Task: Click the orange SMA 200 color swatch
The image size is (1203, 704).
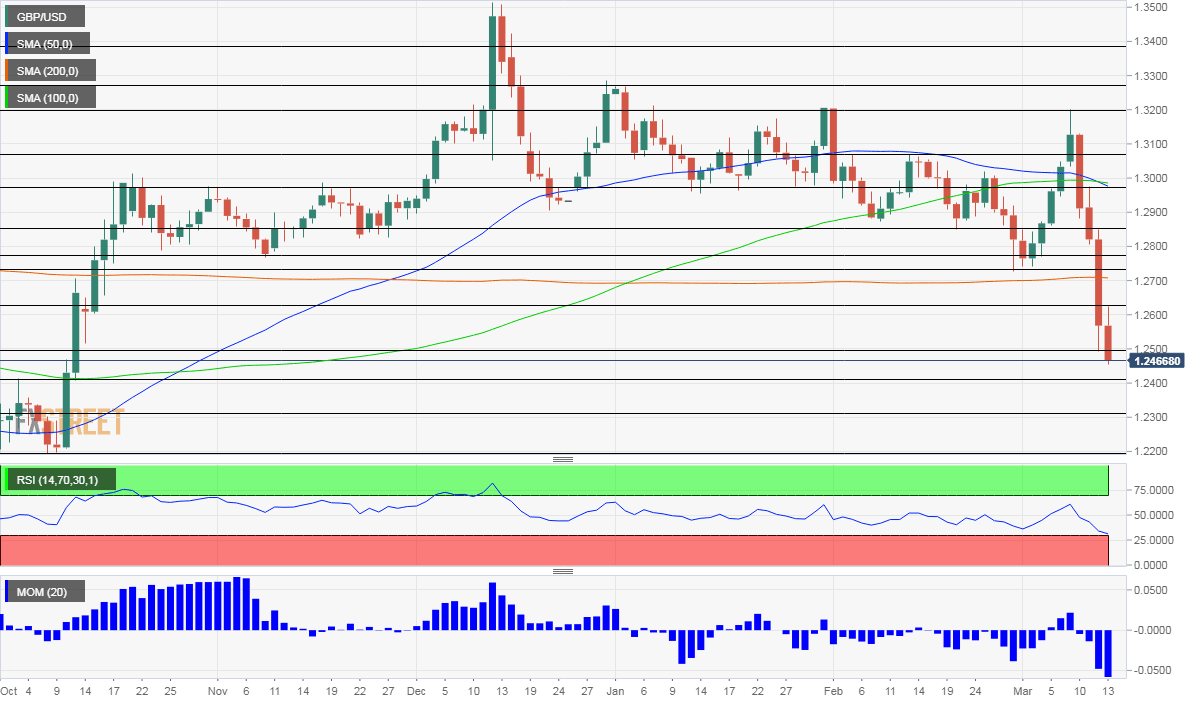Action: tap(8, 70)
